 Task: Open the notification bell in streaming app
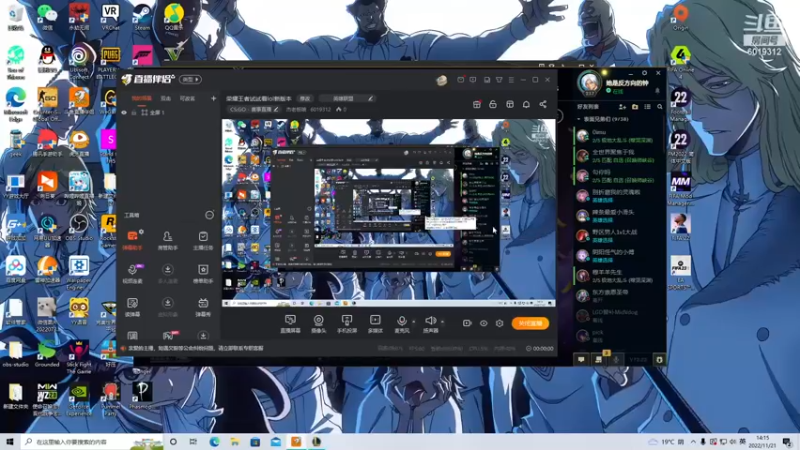(526, 104)
